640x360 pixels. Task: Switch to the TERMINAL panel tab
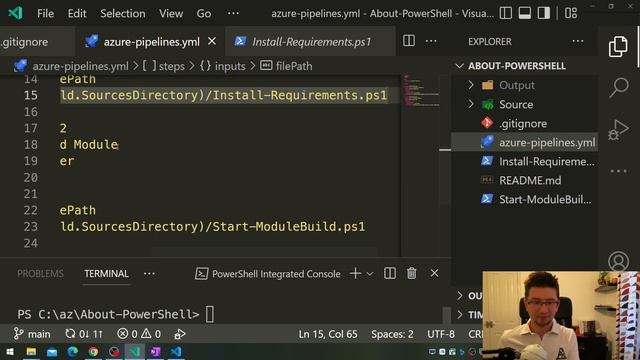tap(106, 273)
